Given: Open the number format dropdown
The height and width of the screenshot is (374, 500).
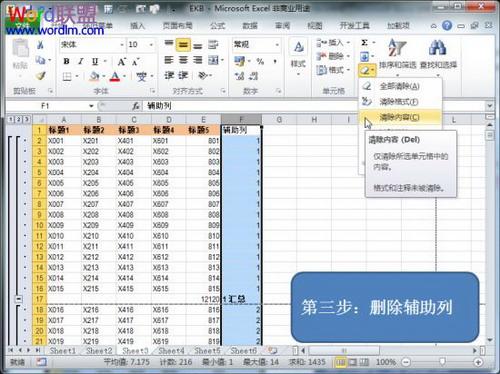Looking at the screenshot, I should (x=277, y=45).
